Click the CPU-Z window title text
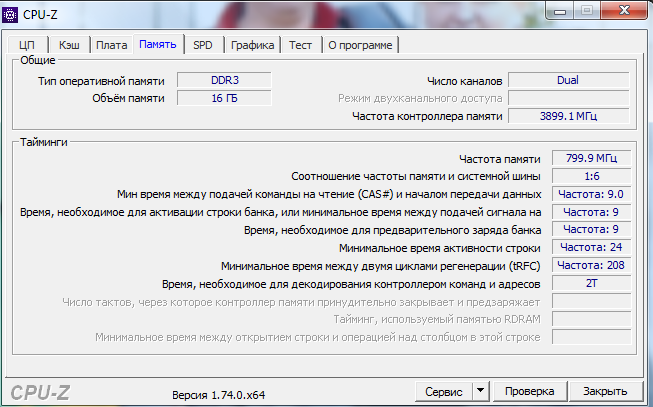This screenshot has width=653, height=407. click(40, 15)
